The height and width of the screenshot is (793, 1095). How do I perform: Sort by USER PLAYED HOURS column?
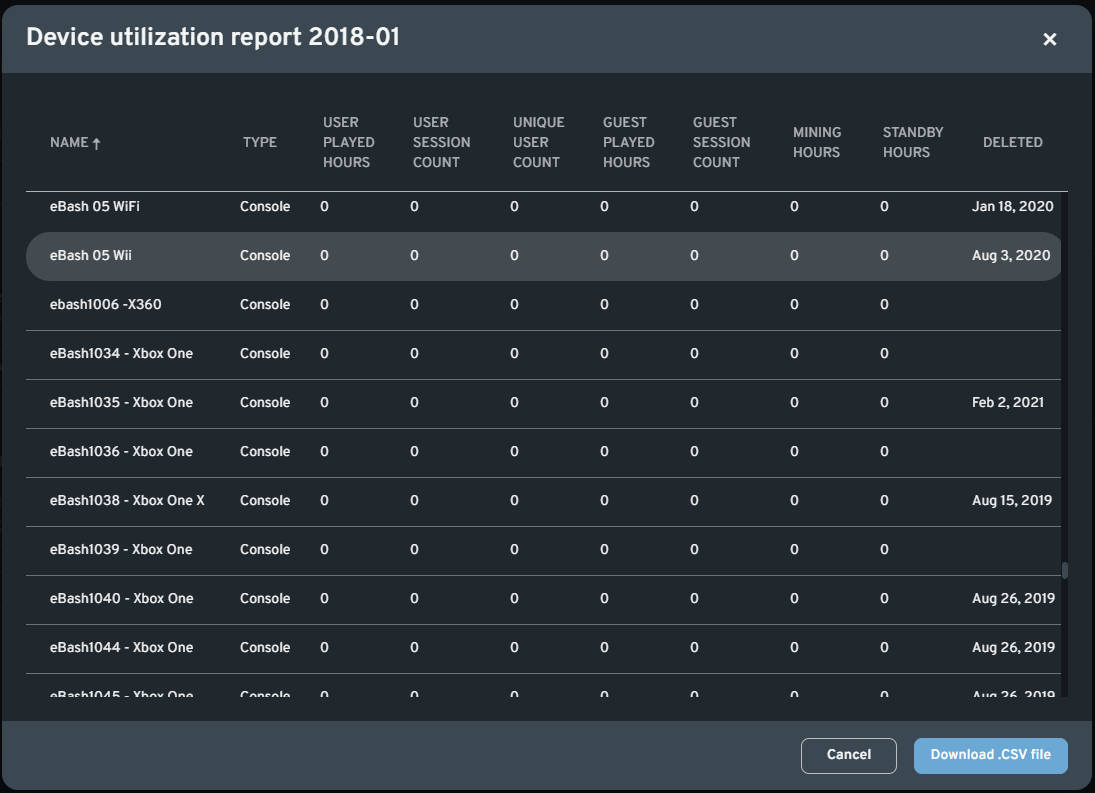coord(348,142)
